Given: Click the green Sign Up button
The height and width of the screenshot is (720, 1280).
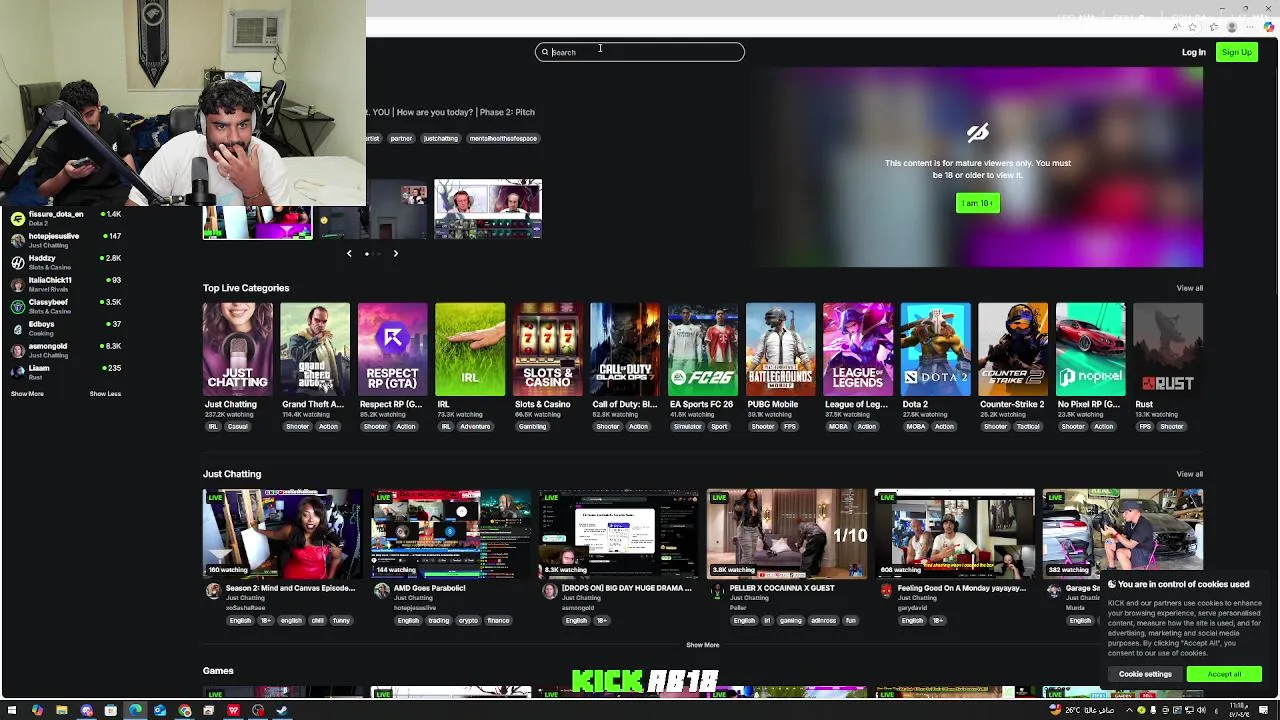Looking at the screenshot, I should 1236,52.
